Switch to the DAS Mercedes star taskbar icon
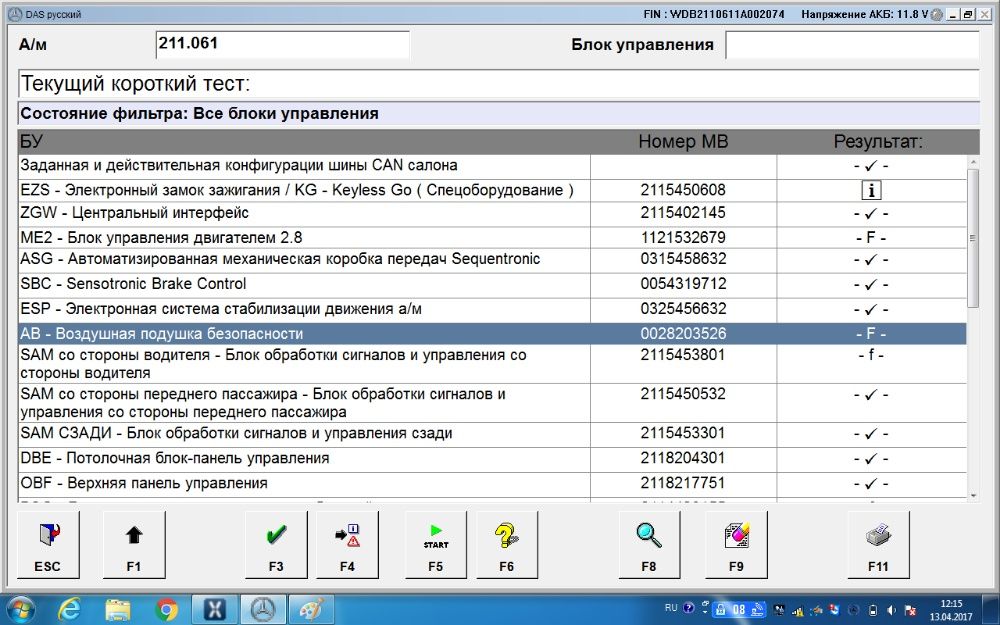This screenshot has width=1000, height=625. tap(262, 610)
